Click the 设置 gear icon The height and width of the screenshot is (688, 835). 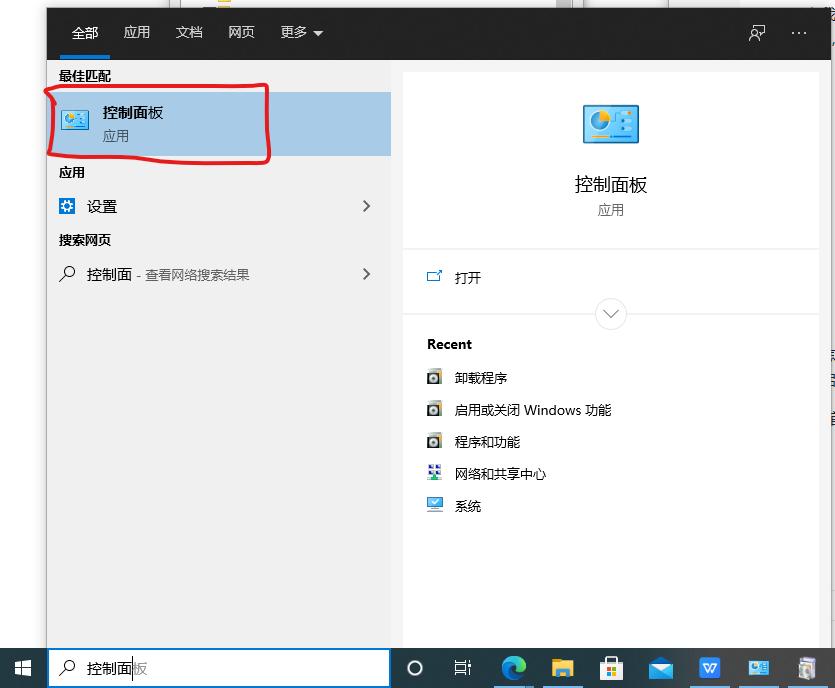point(68,206)
